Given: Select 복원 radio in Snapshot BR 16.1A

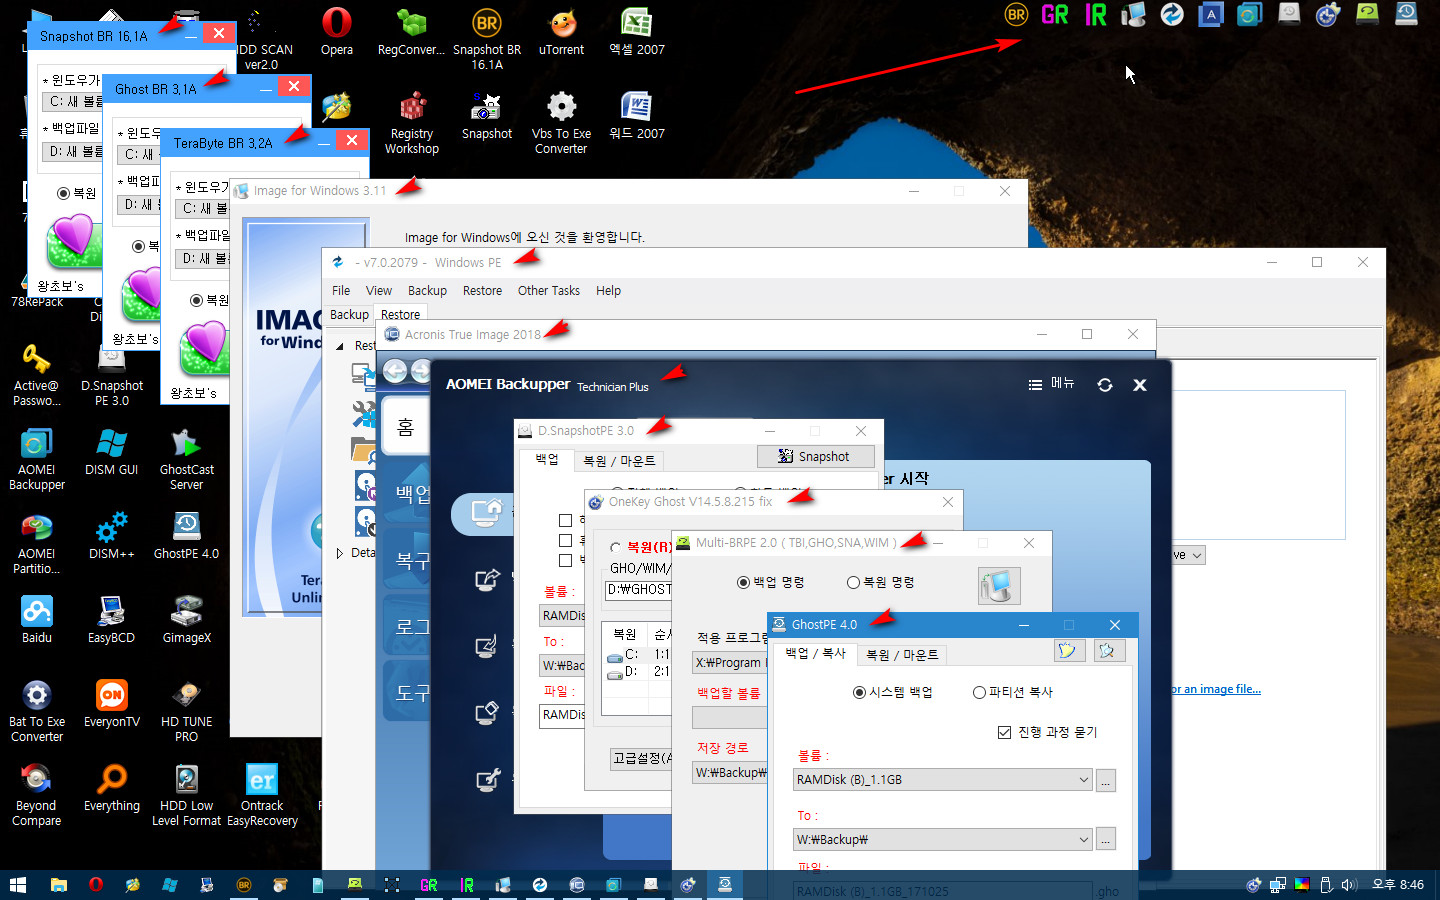Looking at the screenshot, I should pyautogui.click(x=77, y=193).
